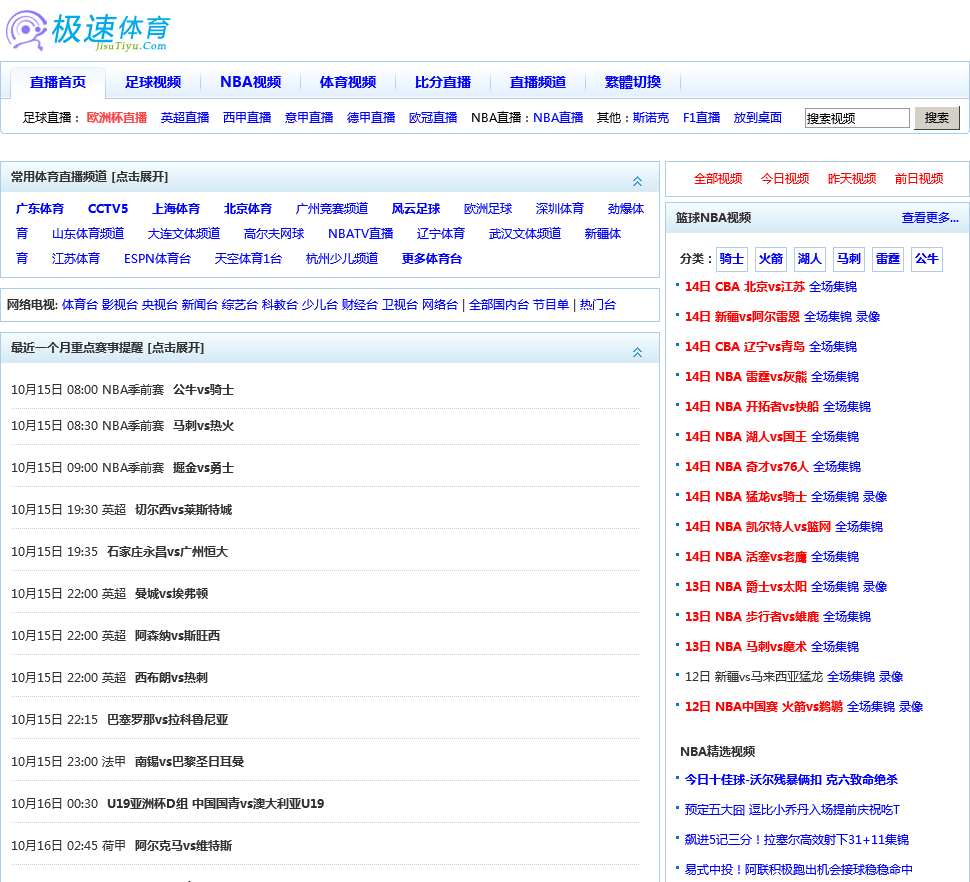Open the F1直播 link
Image resolution: width=970 pixels, height=882 pixels.
coord(702,118)
